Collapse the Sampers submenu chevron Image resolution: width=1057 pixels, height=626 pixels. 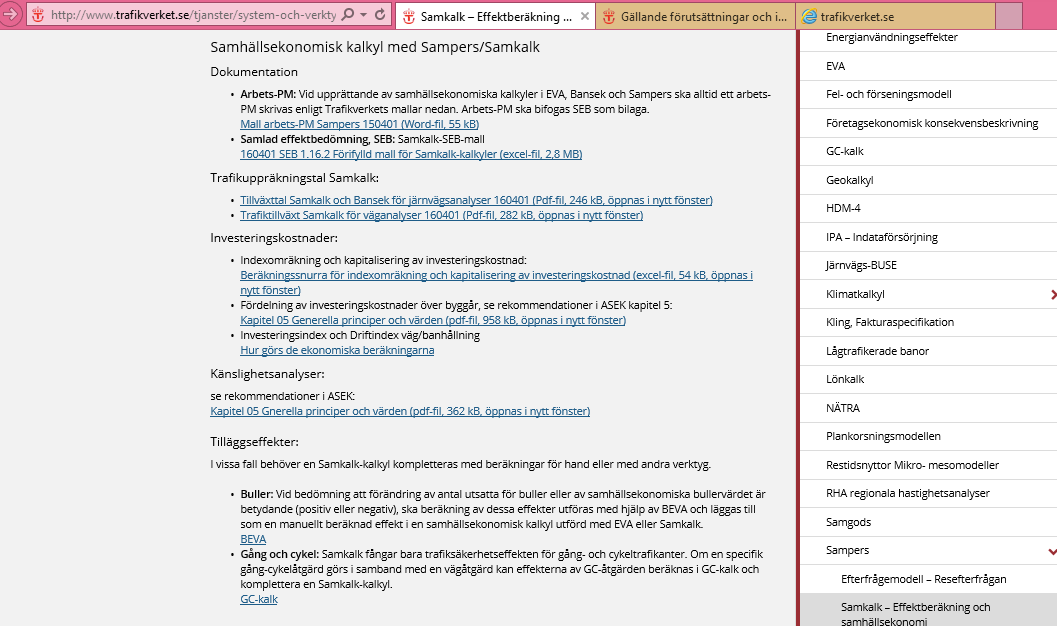tap(1052, 551)
